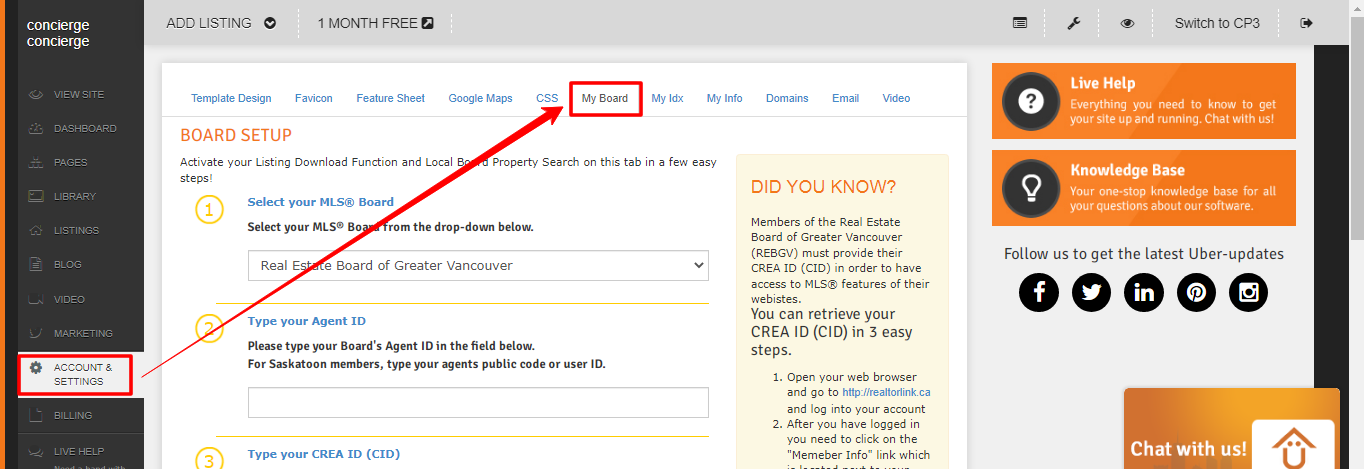1364x469 pixels.
Task: Expand the ADD LISTING dropdown arrow
Action: click(x=270, y=23)
